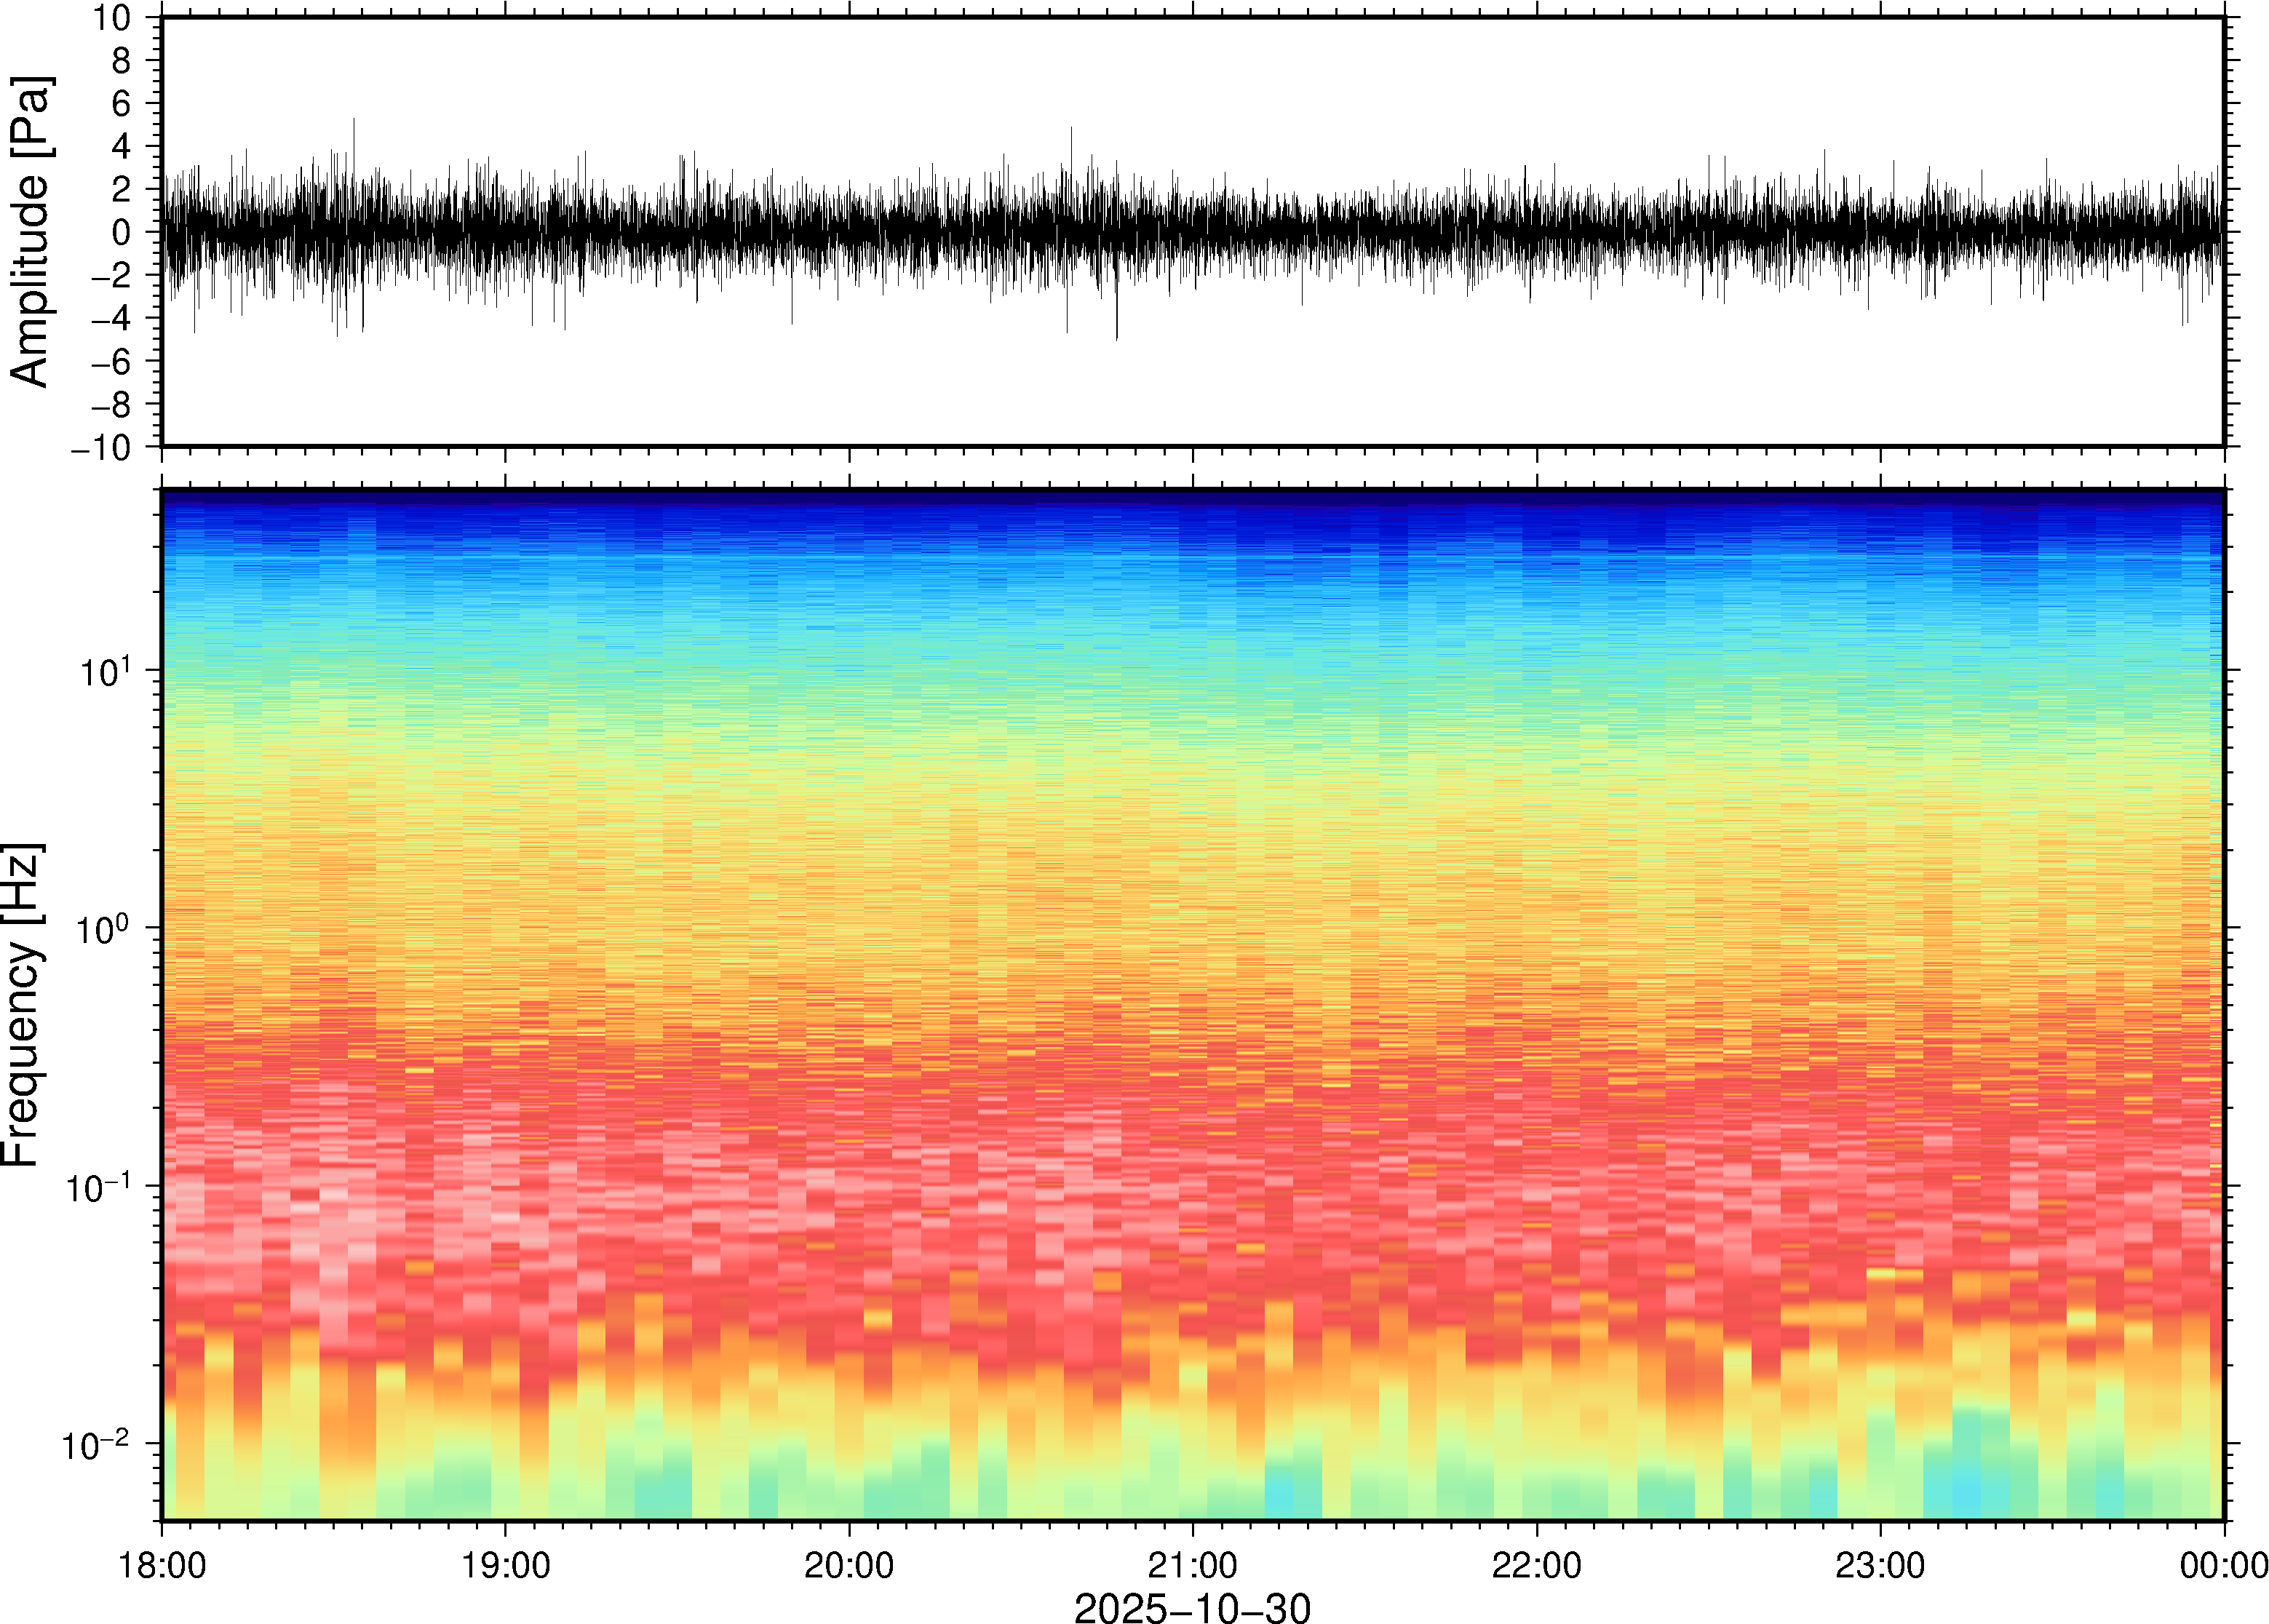The image size is (2269, 1624).
Task: Click the 21:00 time axis label
Action: click(1192, 1565)
